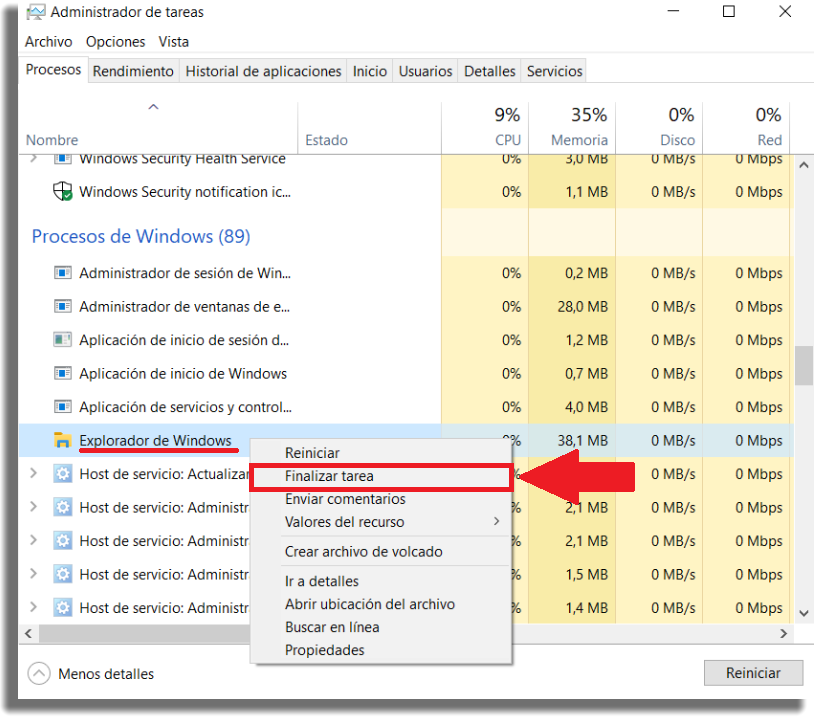
Task: Choose Reiniciar in the context menu
Action: coord(381,452)
